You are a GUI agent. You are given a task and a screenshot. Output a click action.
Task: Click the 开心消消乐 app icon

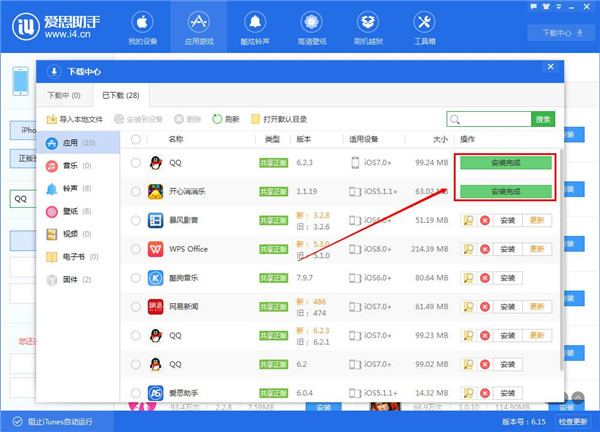click(x=155, y=191)
